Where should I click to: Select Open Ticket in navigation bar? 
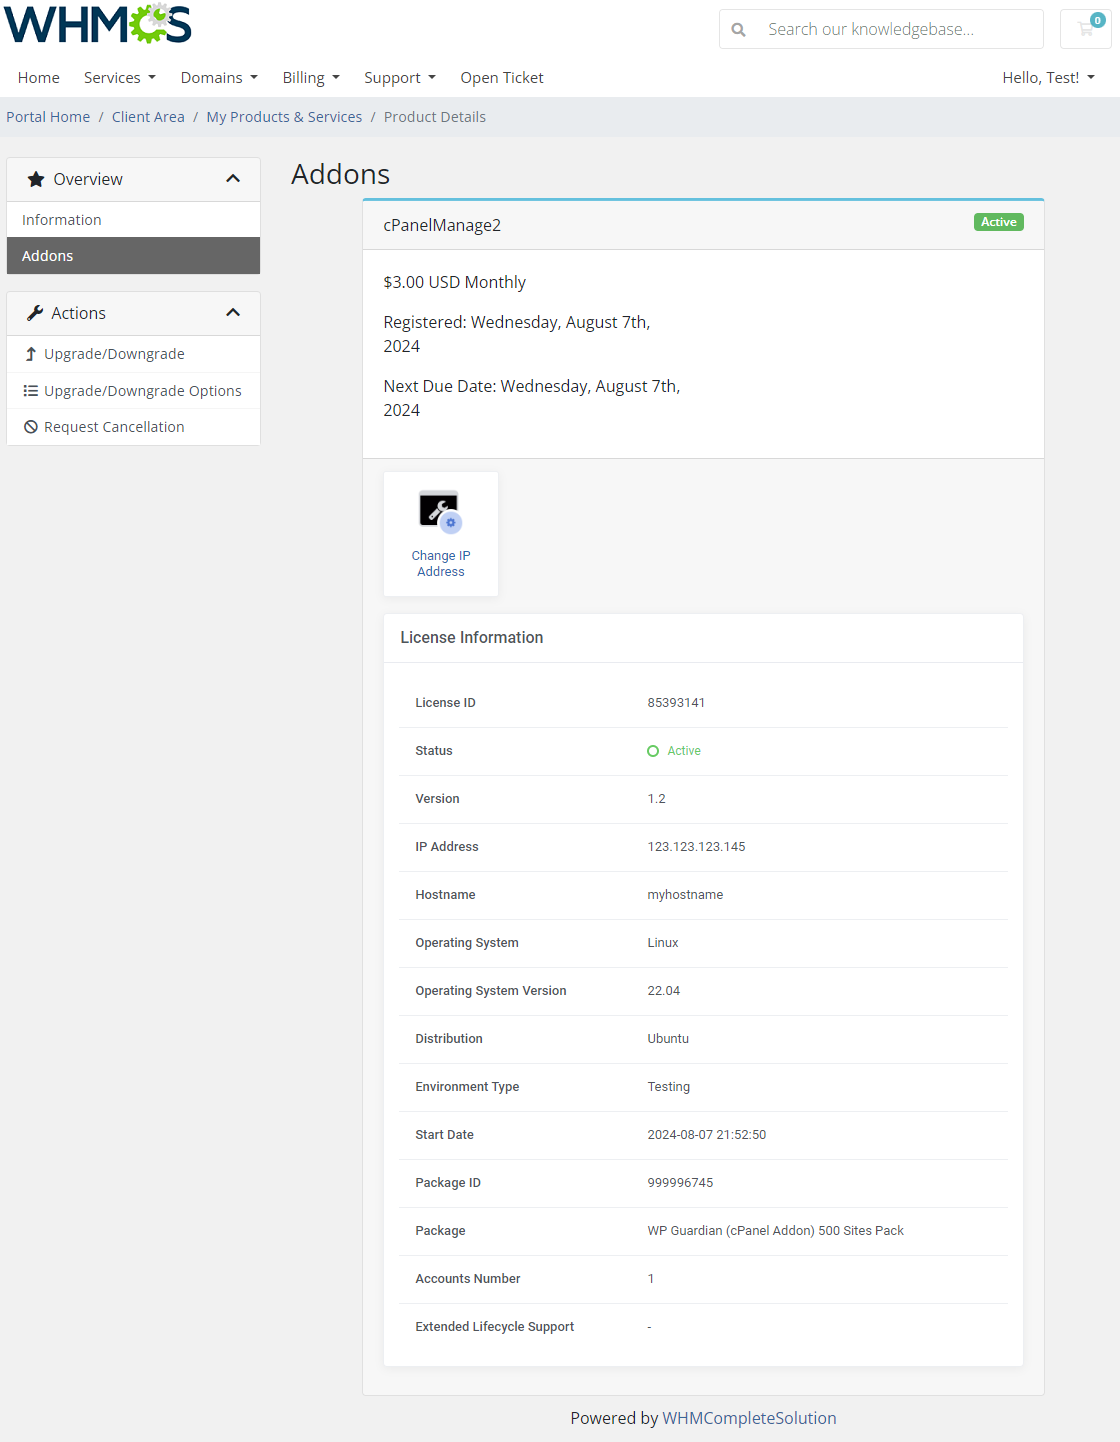pyautogui.click(x=502, y=77)
